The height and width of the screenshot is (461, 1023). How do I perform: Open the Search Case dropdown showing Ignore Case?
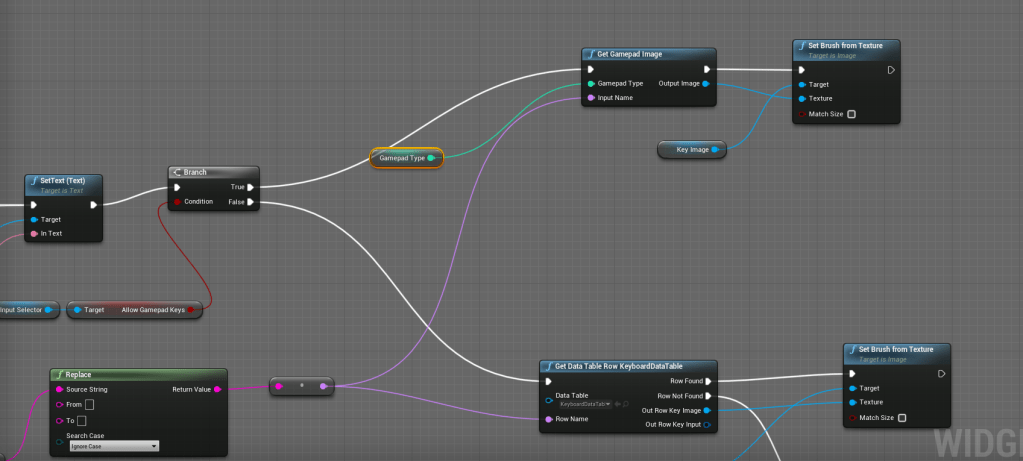[112, 446]
